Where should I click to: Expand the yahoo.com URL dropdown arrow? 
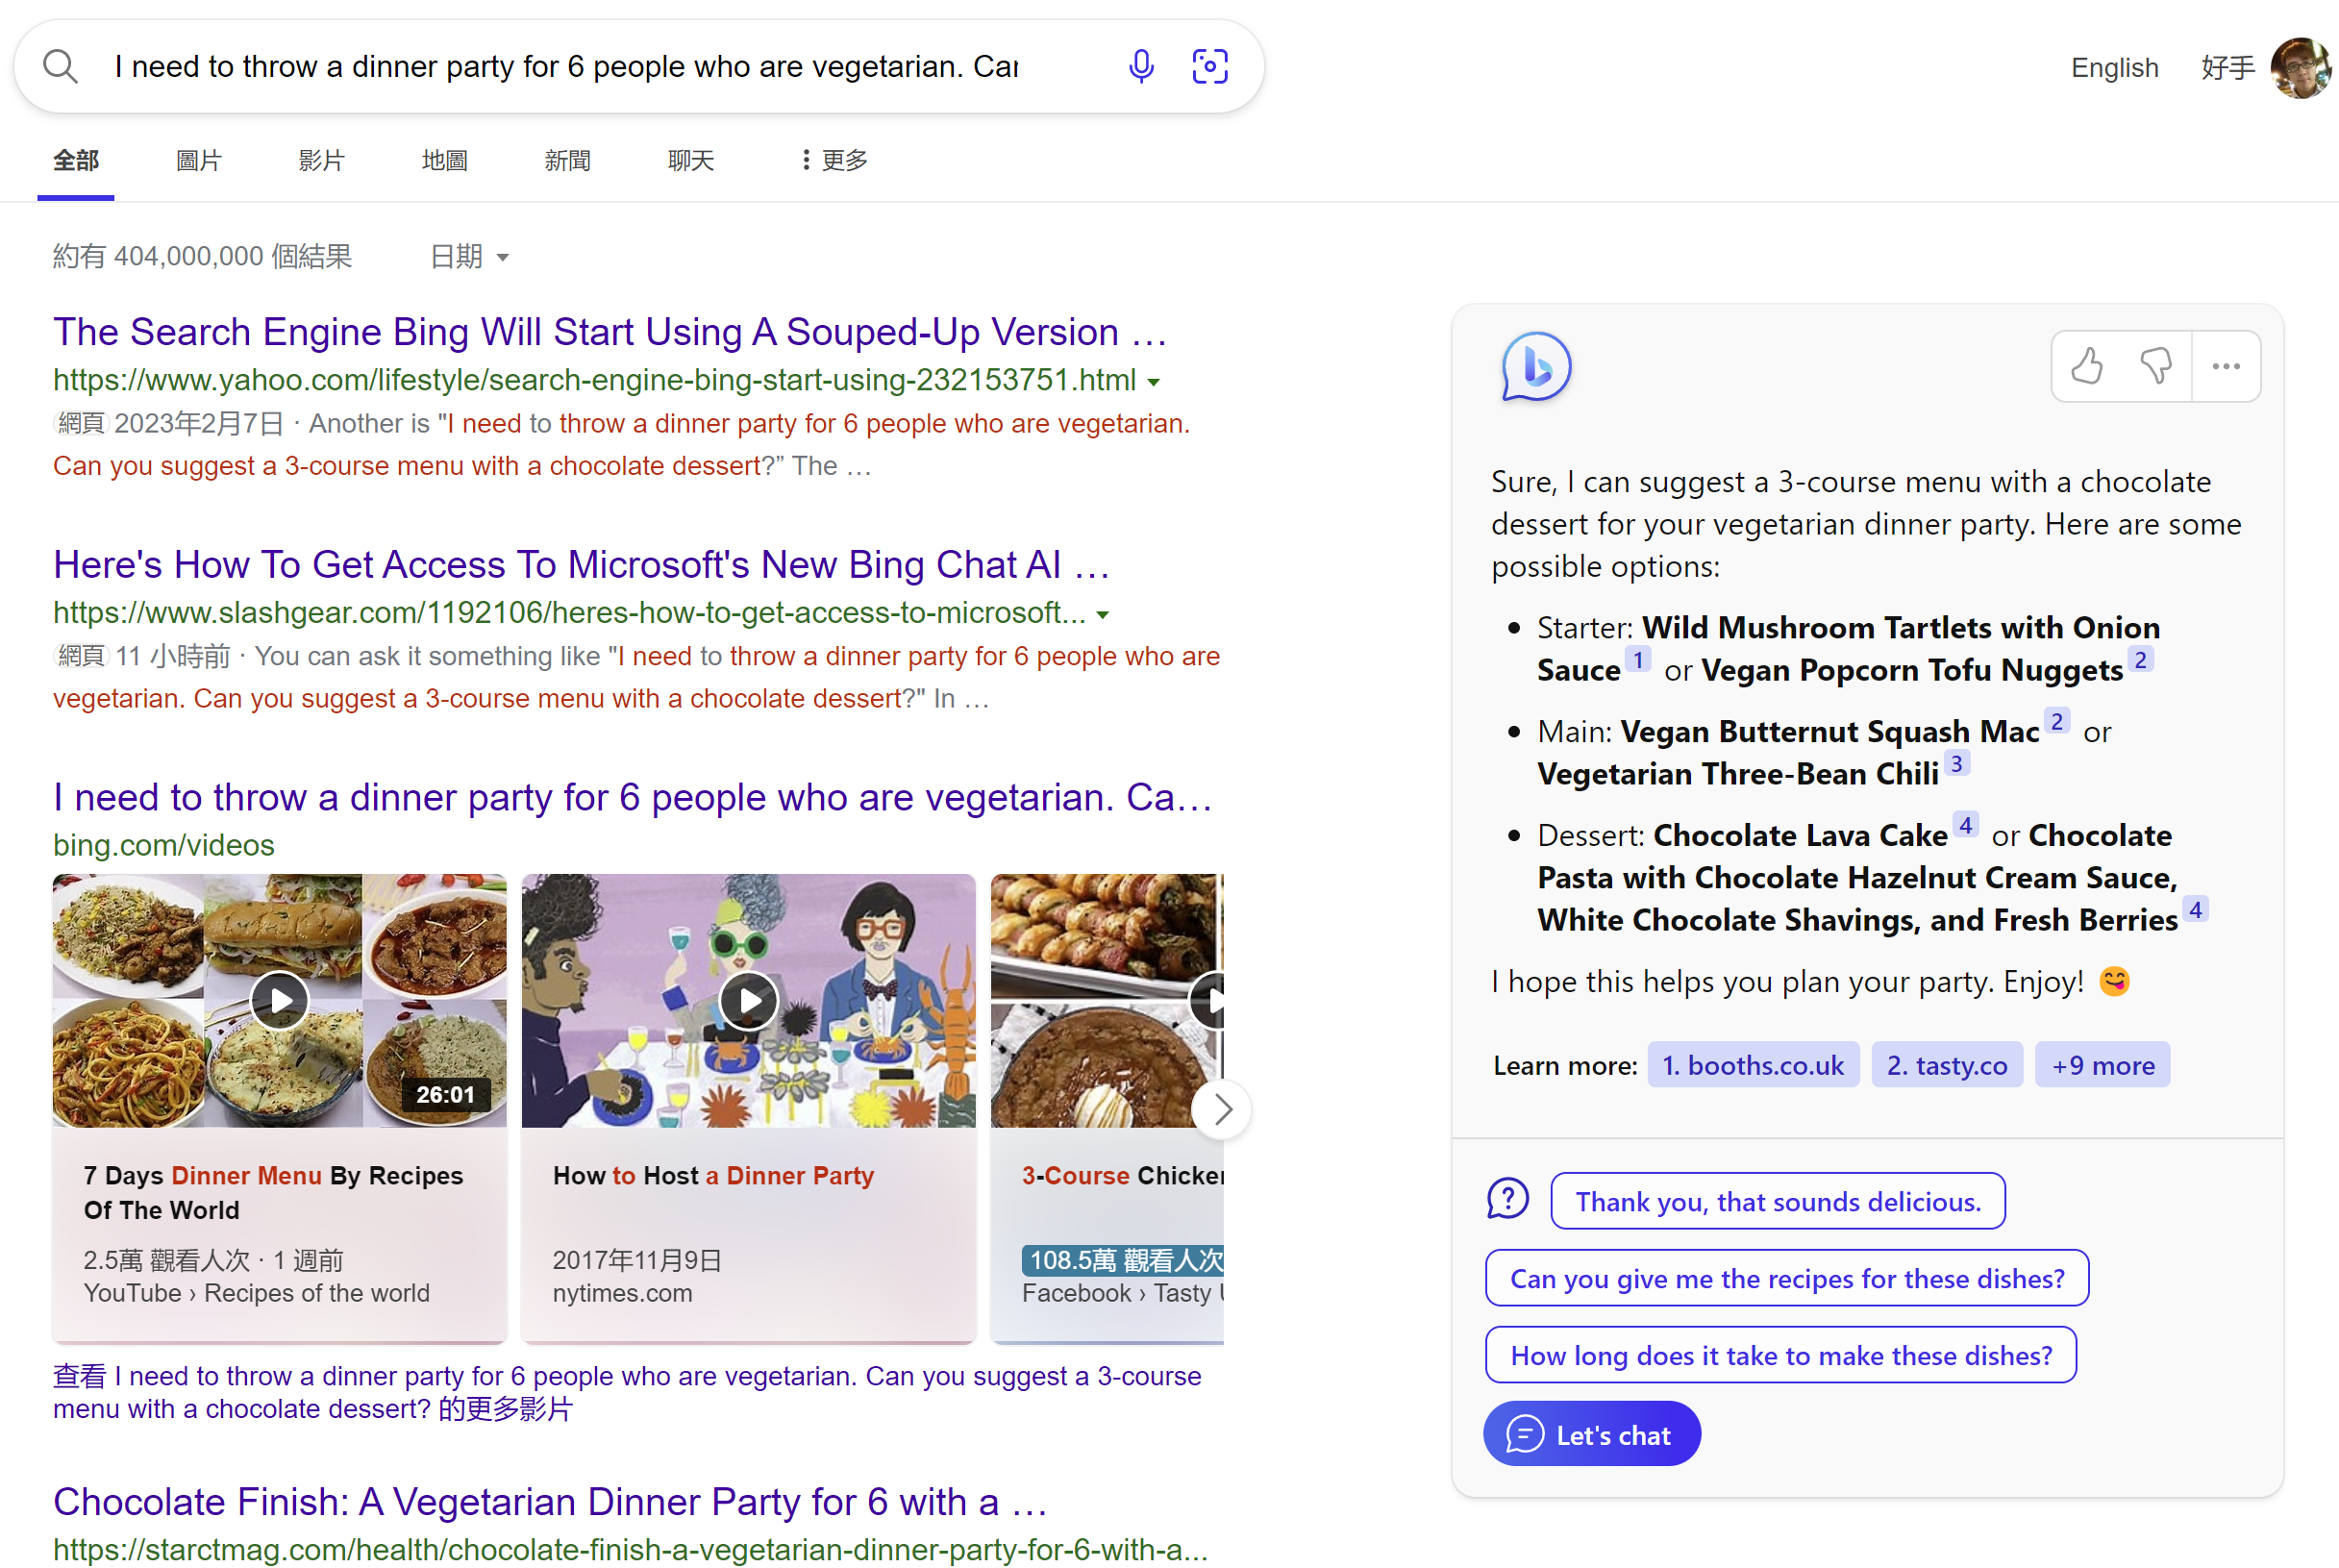point(1153,382)
